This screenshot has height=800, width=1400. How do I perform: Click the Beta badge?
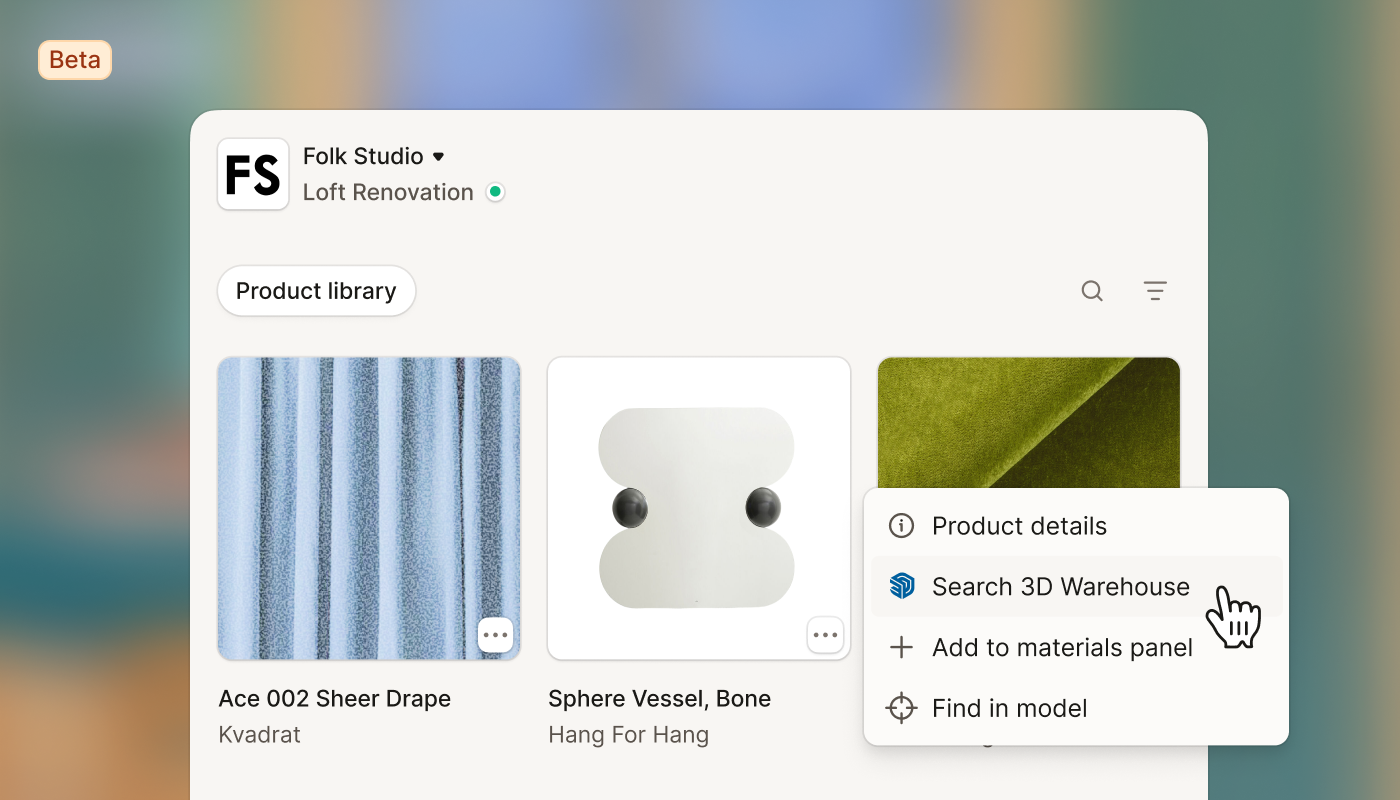pyautogui.click(x=75, y=60)
